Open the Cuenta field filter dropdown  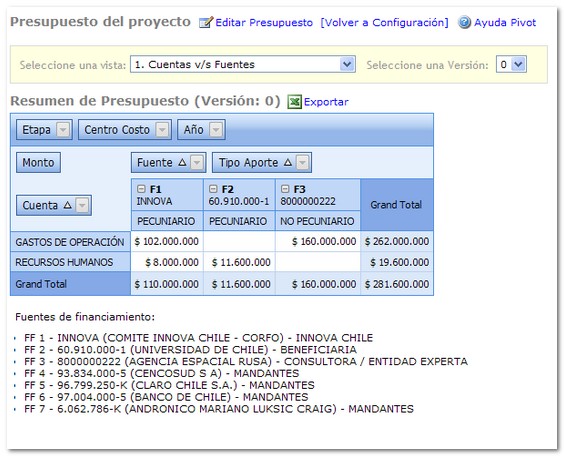coord(82,205)
